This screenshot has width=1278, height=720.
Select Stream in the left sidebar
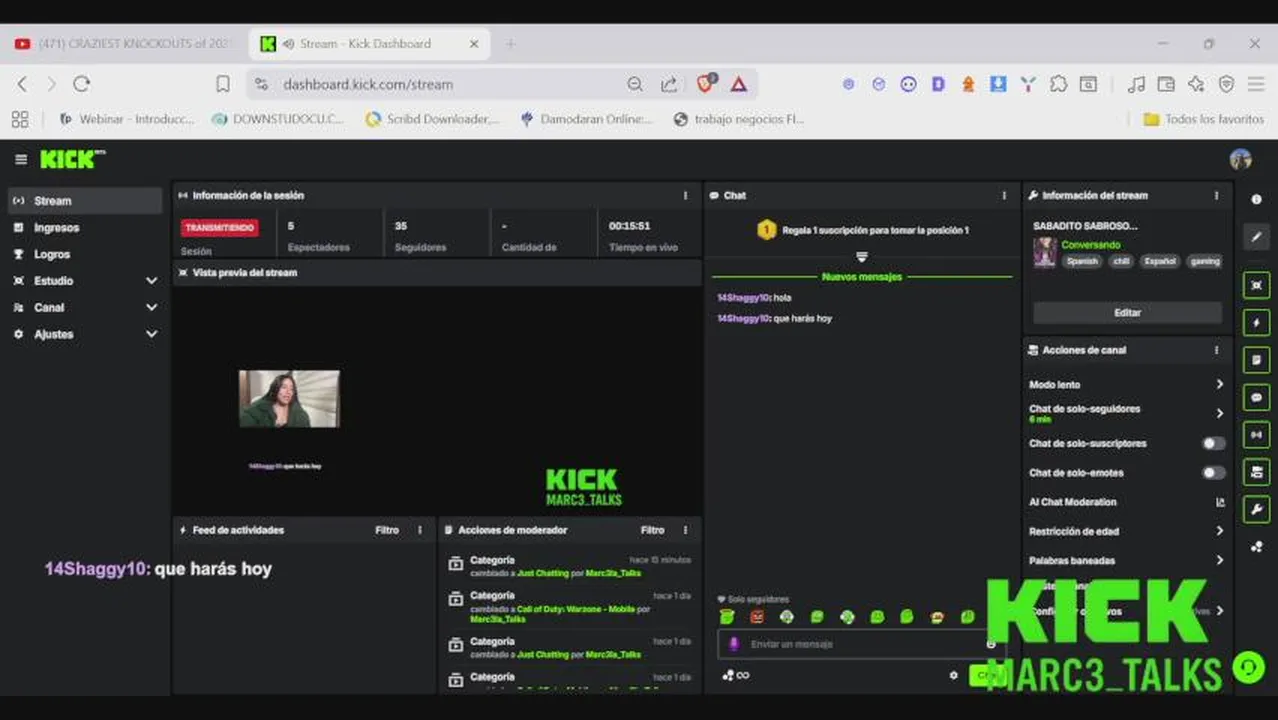click(x=84, y=201)
